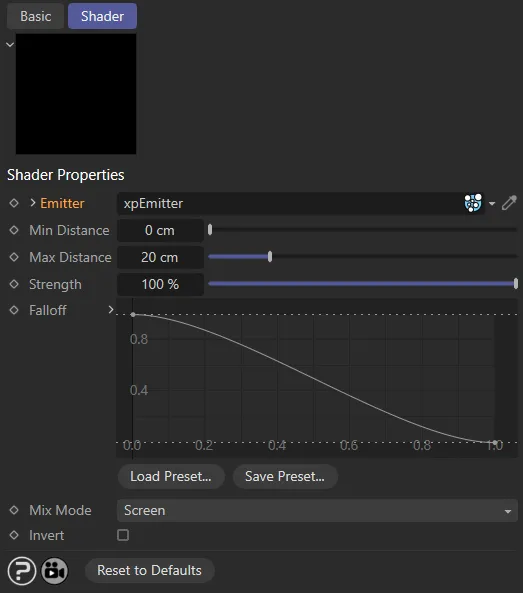Click Reset to Defaults button
The image size is (523, 593).
[149, 570]
